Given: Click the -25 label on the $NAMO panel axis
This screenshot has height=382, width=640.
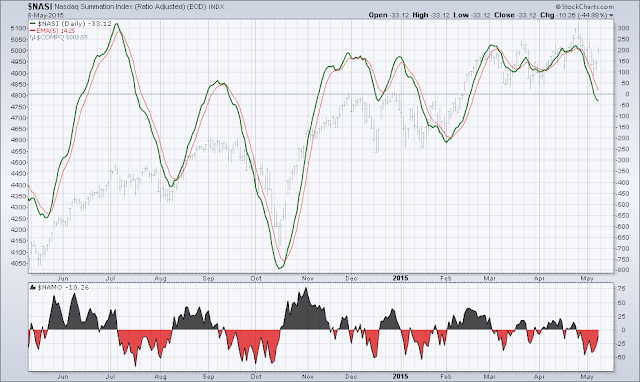Looking at the screenshot, I should pos(620,344).
